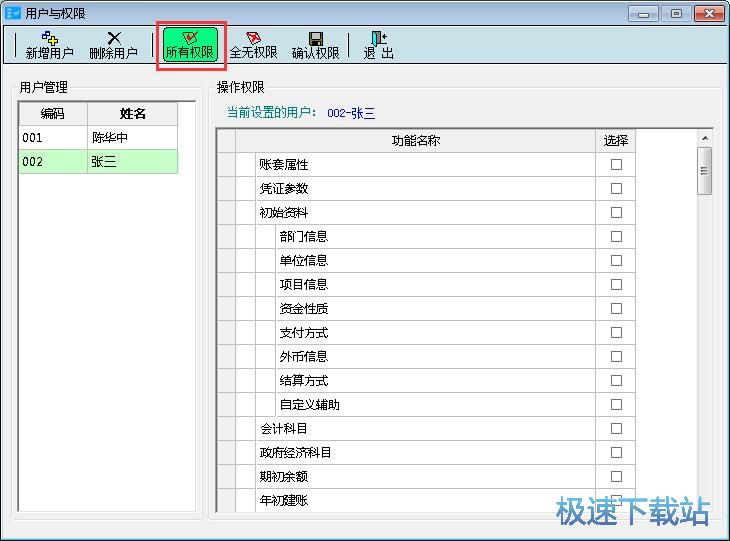Check the 结算方式 checkbox
This screenshot has height=541, width=730.
pyautogui.click(x=616, y=381)
